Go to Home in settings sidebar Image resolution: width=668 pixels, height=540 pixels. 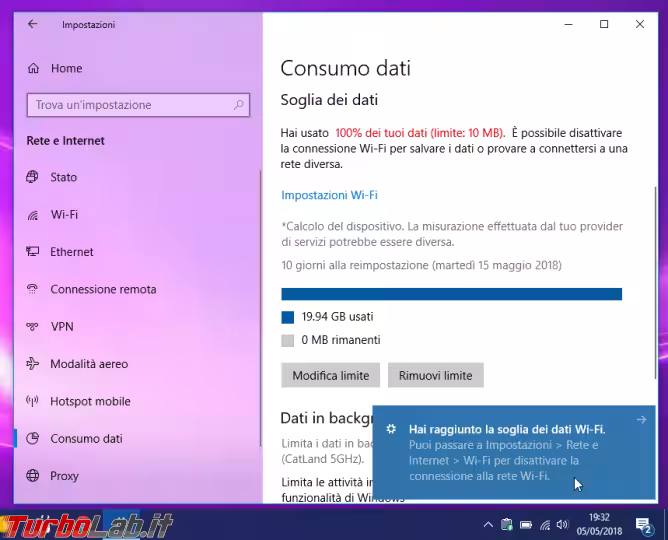(66, 68)
